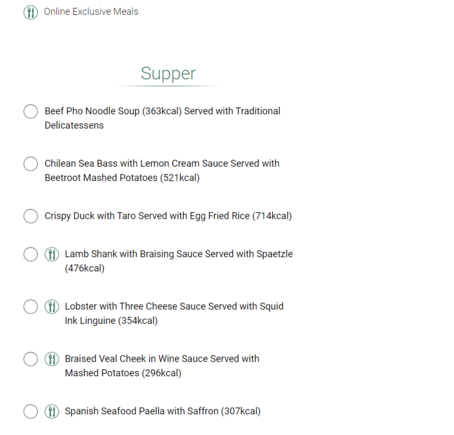Image resolution: width=454 pixels, height=435 pixels.
Task: Click Chilean Sea Bass meal description
Action: 162,170
